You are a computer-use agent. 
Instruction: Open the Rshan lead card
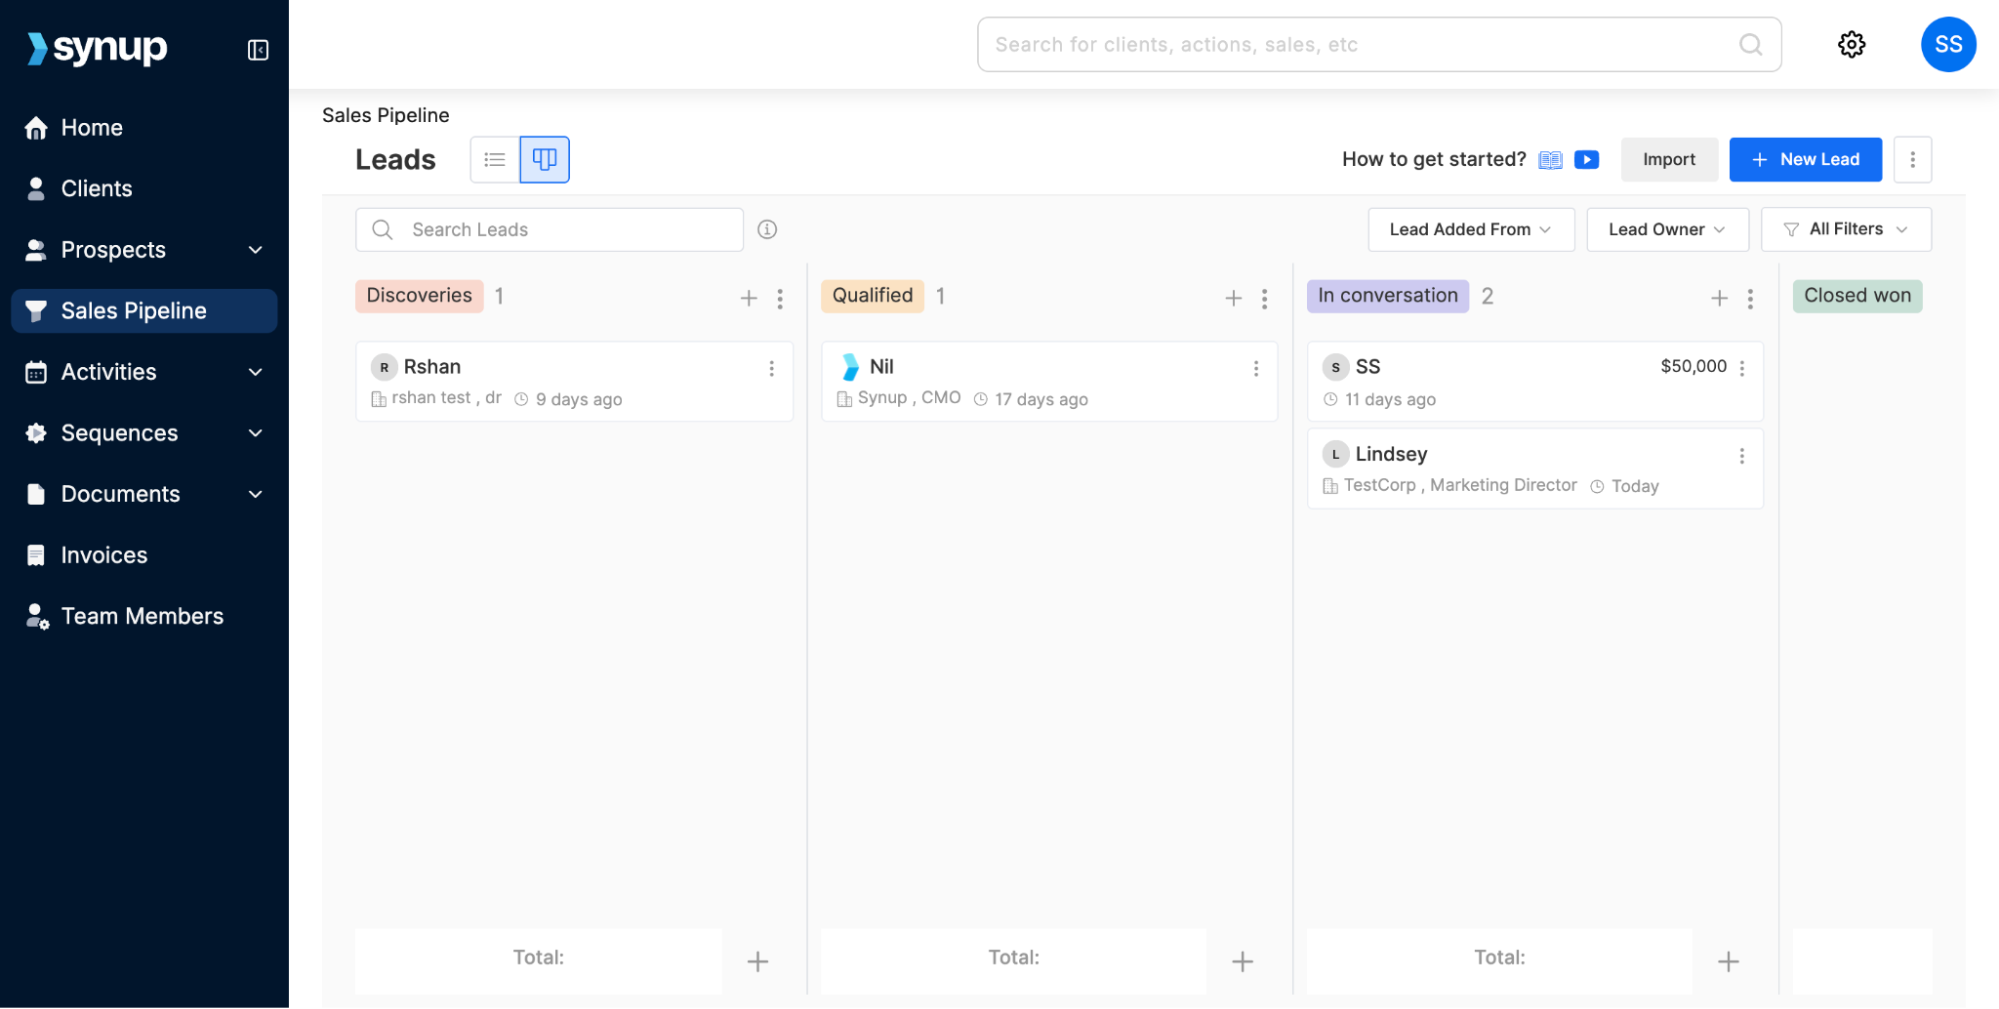click(x=574, y=381)
